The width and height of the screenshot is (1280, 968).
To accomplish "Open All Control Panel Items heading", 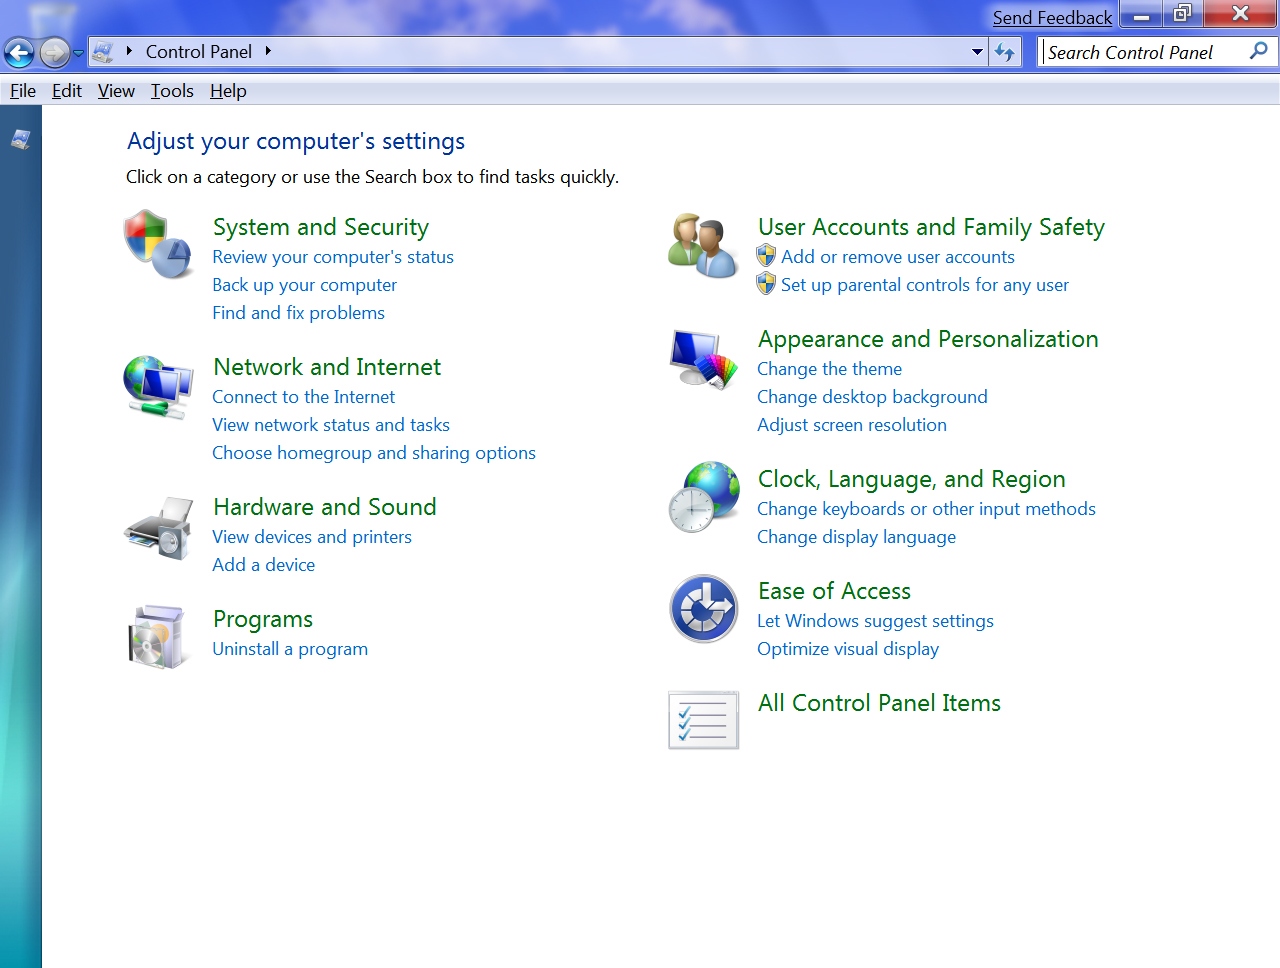I will 879,703.
